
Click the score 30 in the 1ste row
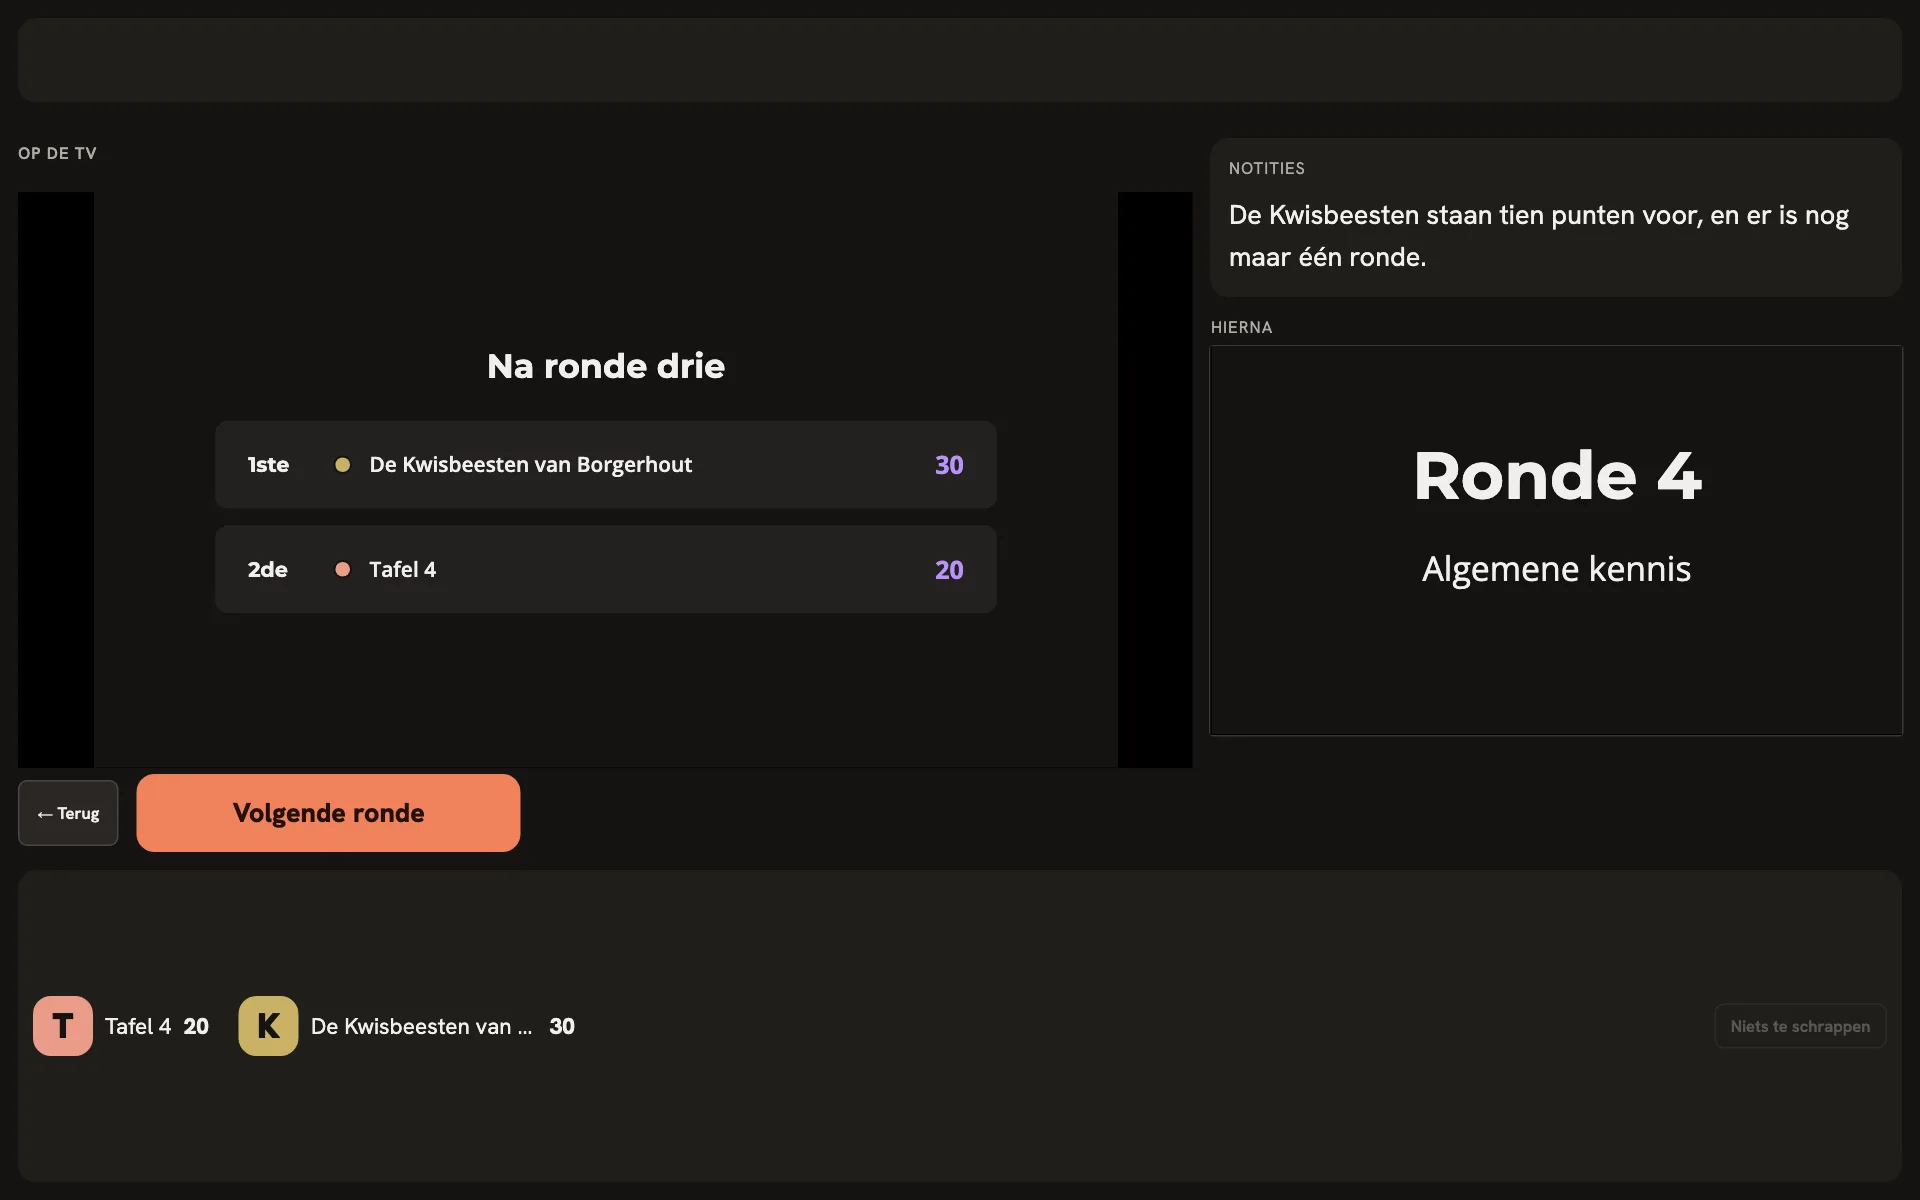click(949, 465)
